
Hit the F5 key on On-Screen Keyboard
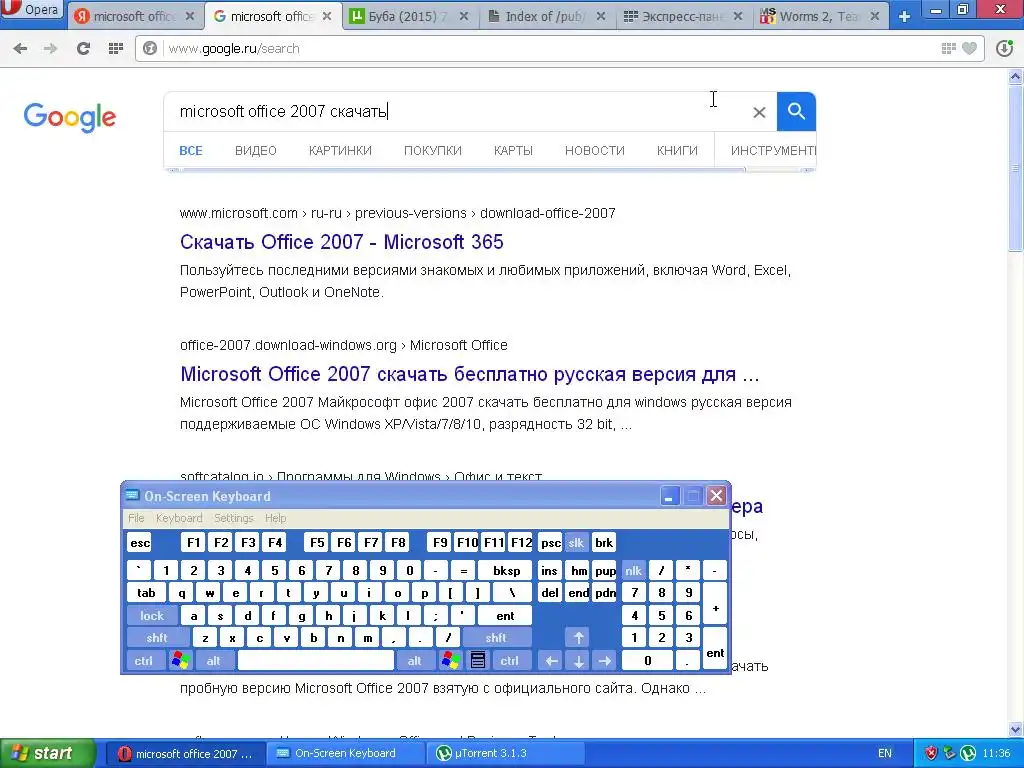point(317,543)
